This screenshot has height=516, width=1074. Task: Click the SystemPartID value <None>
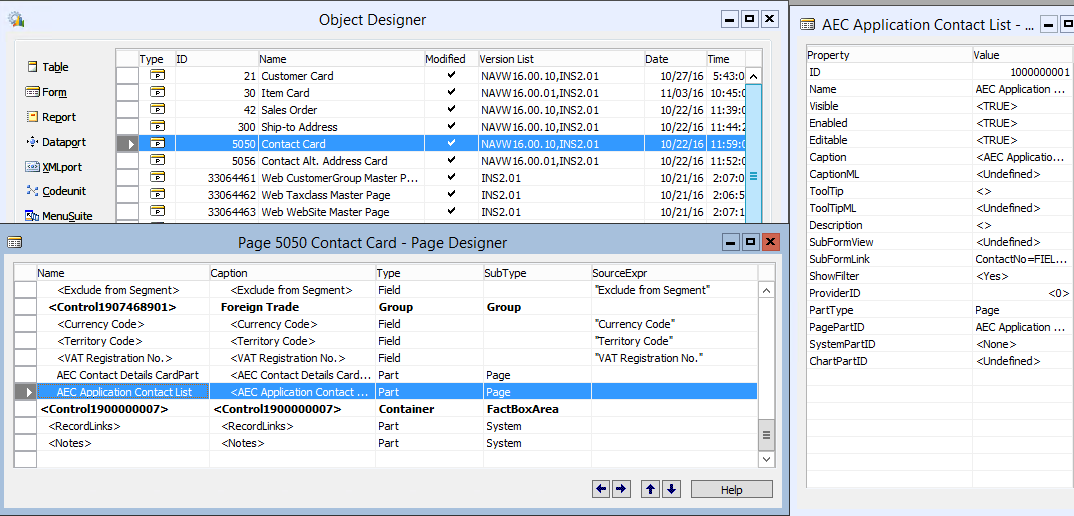click(1023, 344)
